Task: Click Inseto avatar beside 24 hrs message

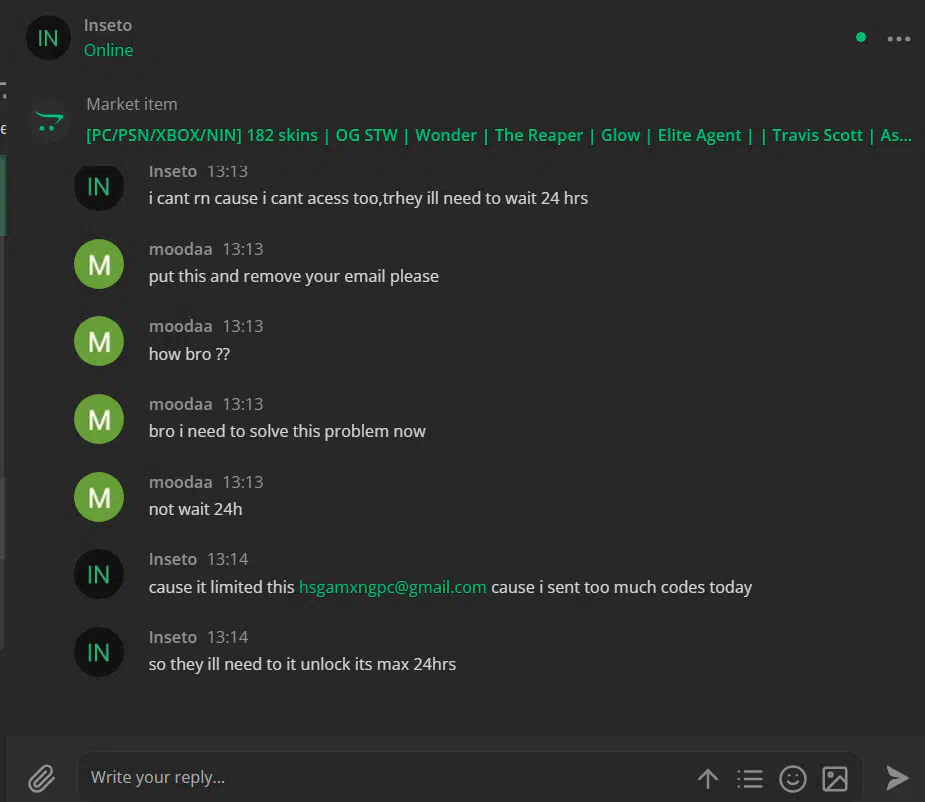Action: click(99, 186)
